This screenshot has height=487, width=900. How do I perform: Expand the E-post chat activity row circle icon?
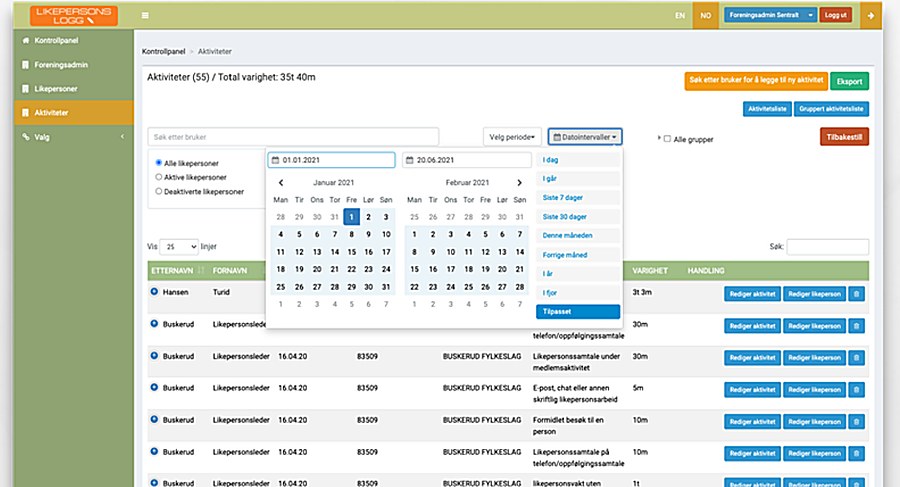coord(154,388)
